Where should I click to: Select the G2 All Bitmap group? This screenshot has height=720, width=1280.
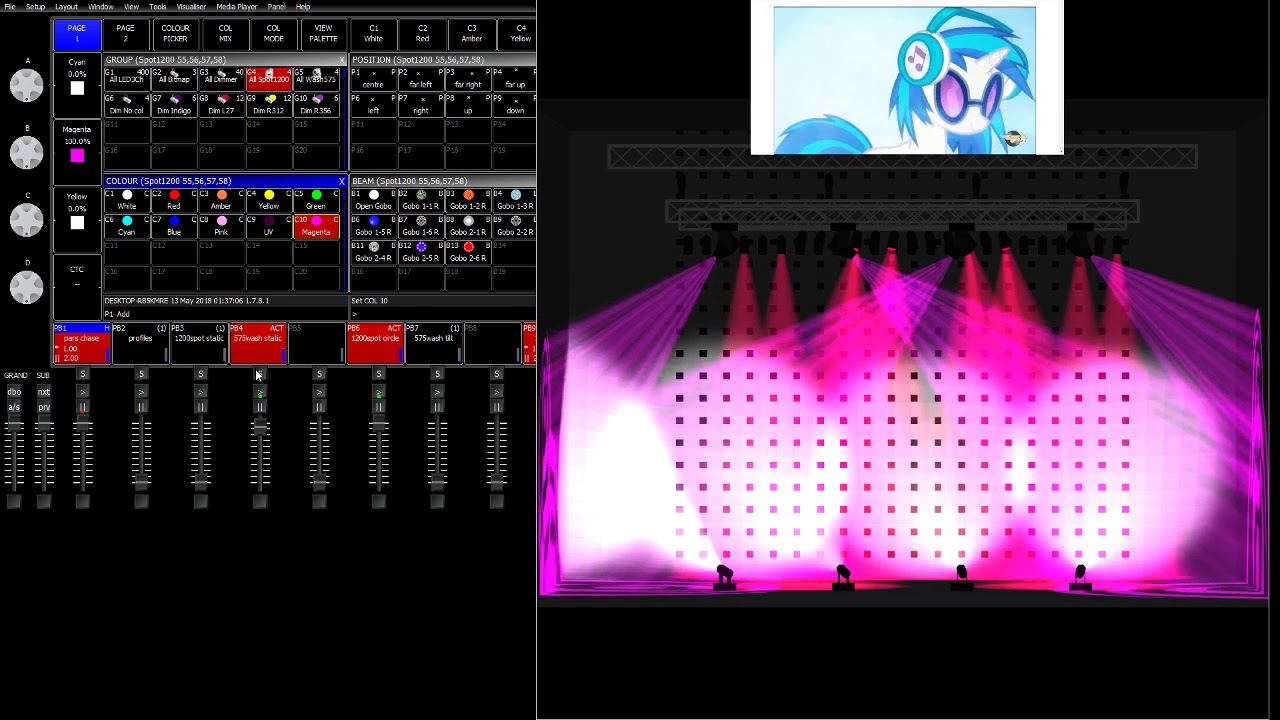point(174,78)
